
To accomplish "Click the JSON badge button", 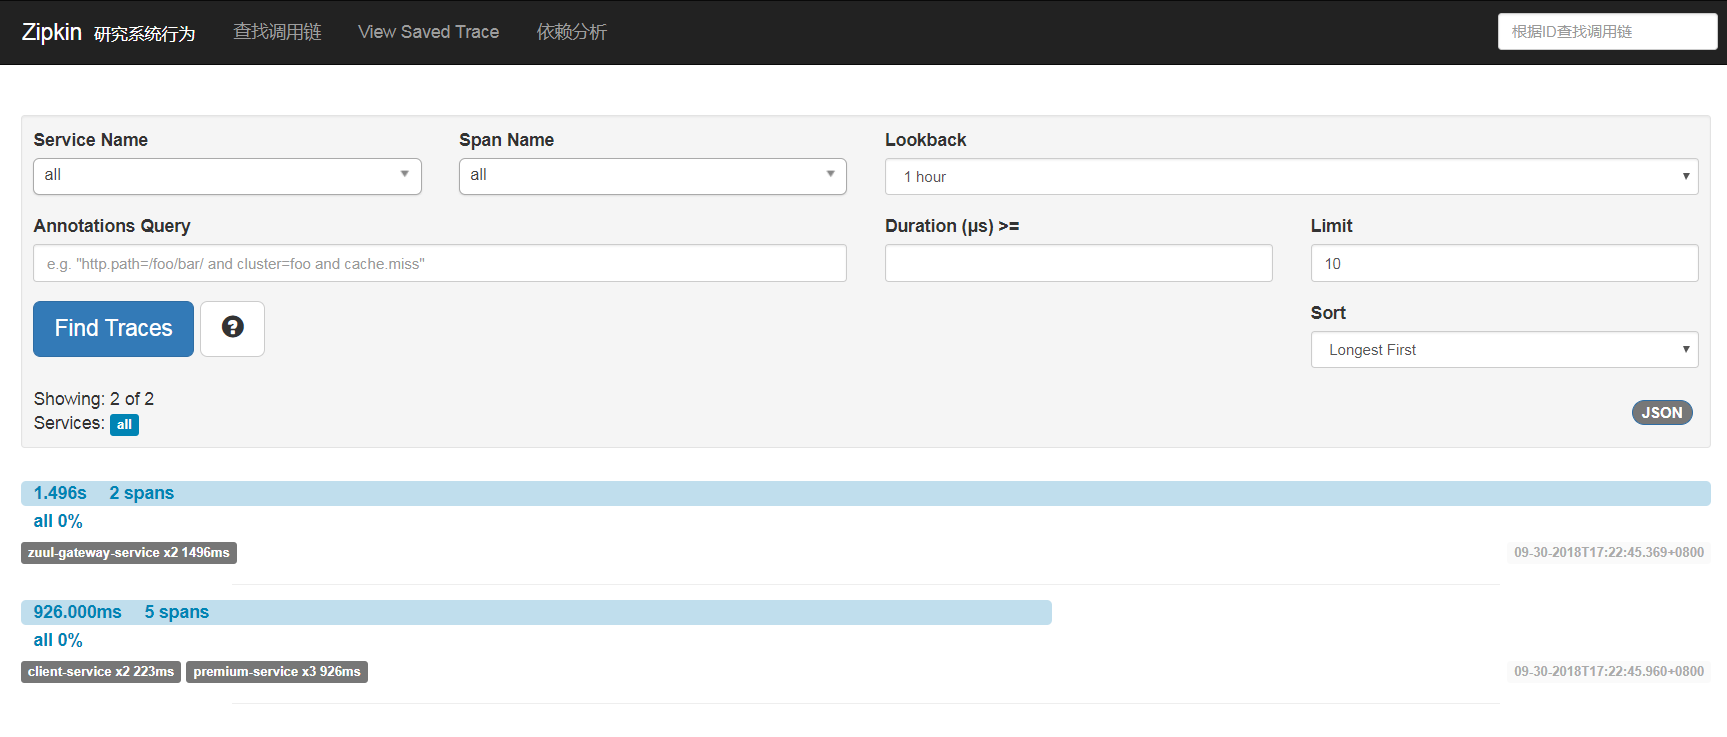I will (x=1661, y=413).
